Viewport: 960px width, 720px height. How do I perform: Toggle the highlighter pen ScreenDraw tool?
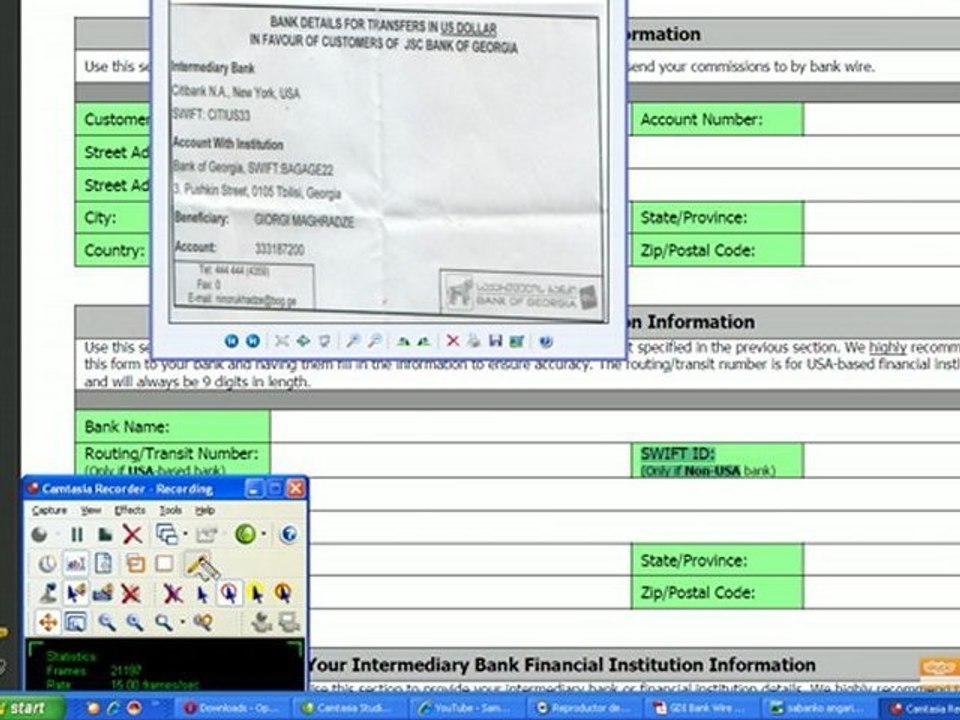pos(197,563)
